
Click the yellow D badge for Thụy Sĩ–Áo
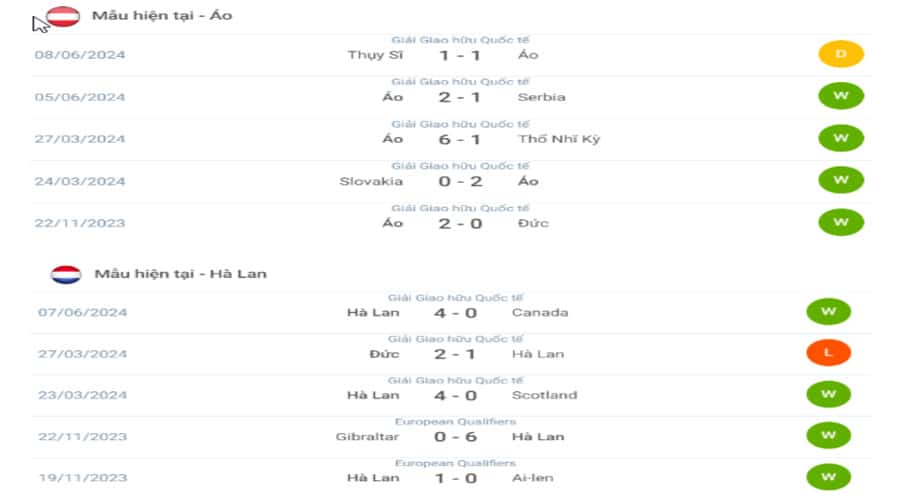[x=840, y=55]
